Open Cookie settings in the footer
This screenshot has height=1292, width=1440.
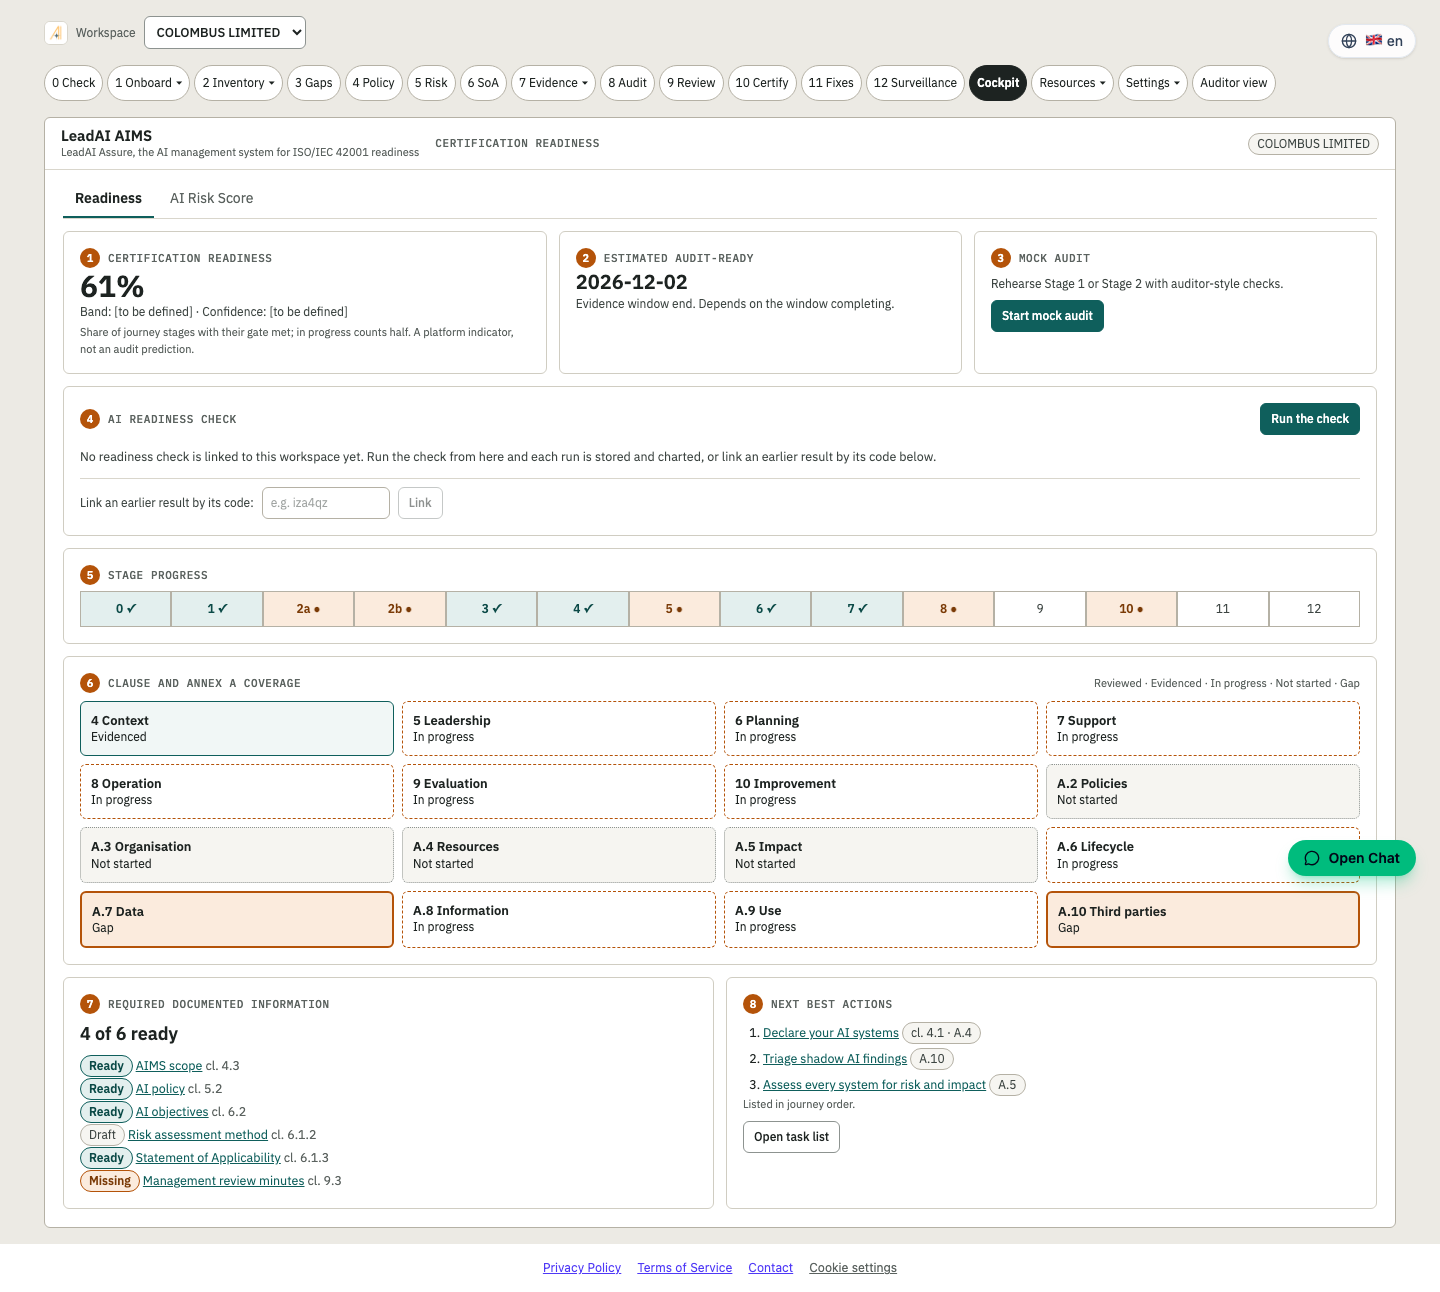coord(853,1268)
